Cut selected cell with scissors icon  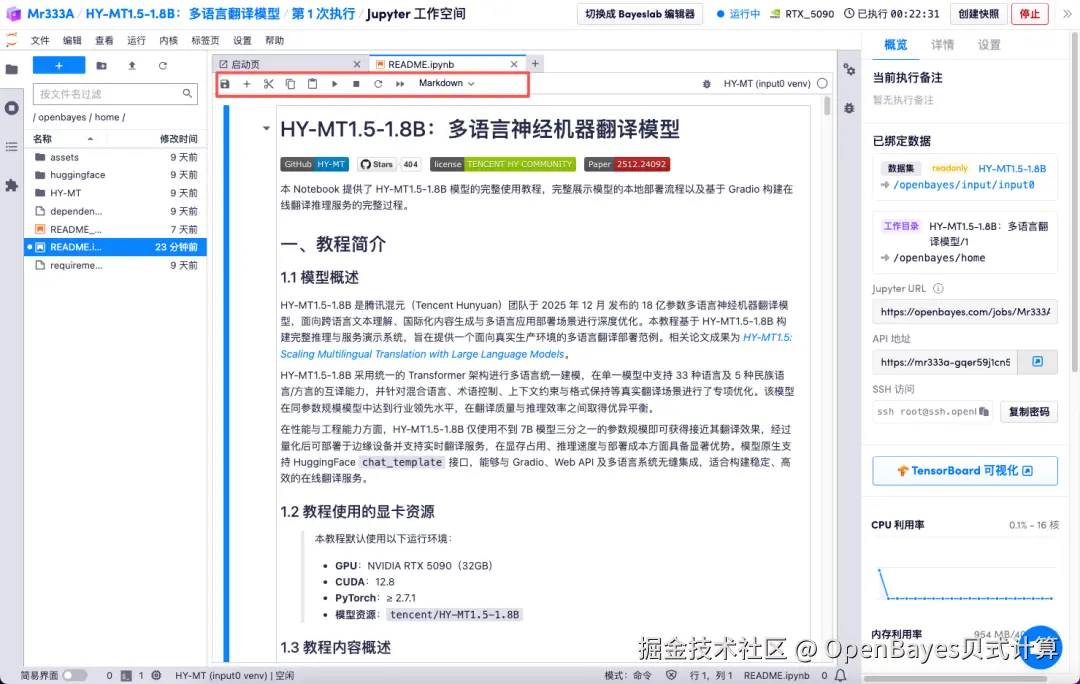coord(269,84)
